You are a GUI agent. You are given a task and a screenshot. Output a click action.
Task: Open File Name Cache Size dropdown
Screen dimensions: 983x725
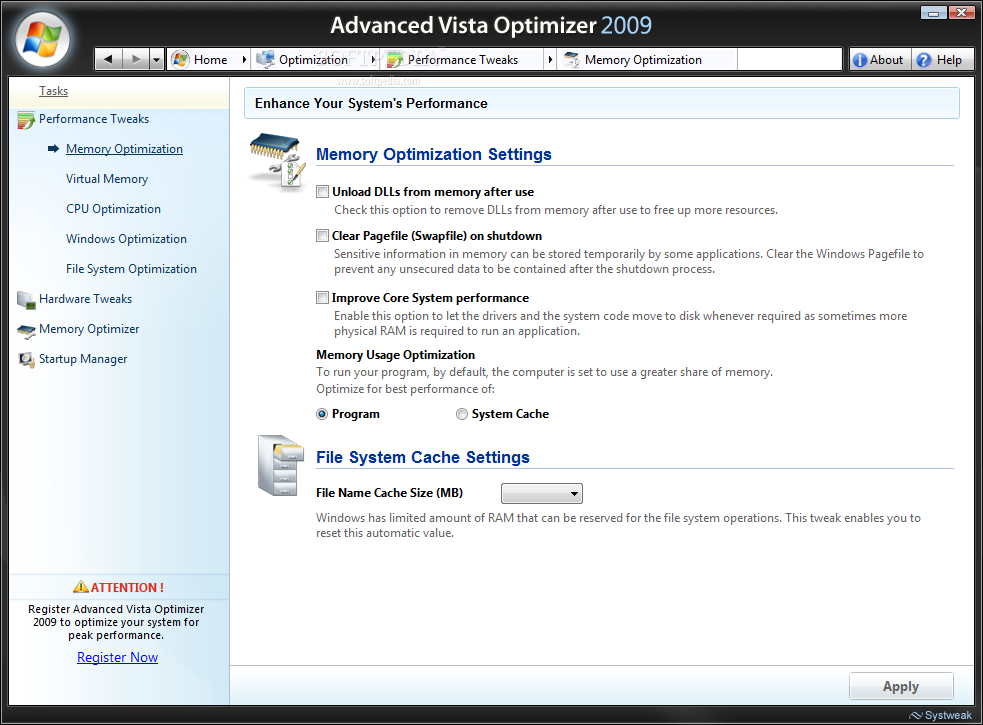[542, 494]
